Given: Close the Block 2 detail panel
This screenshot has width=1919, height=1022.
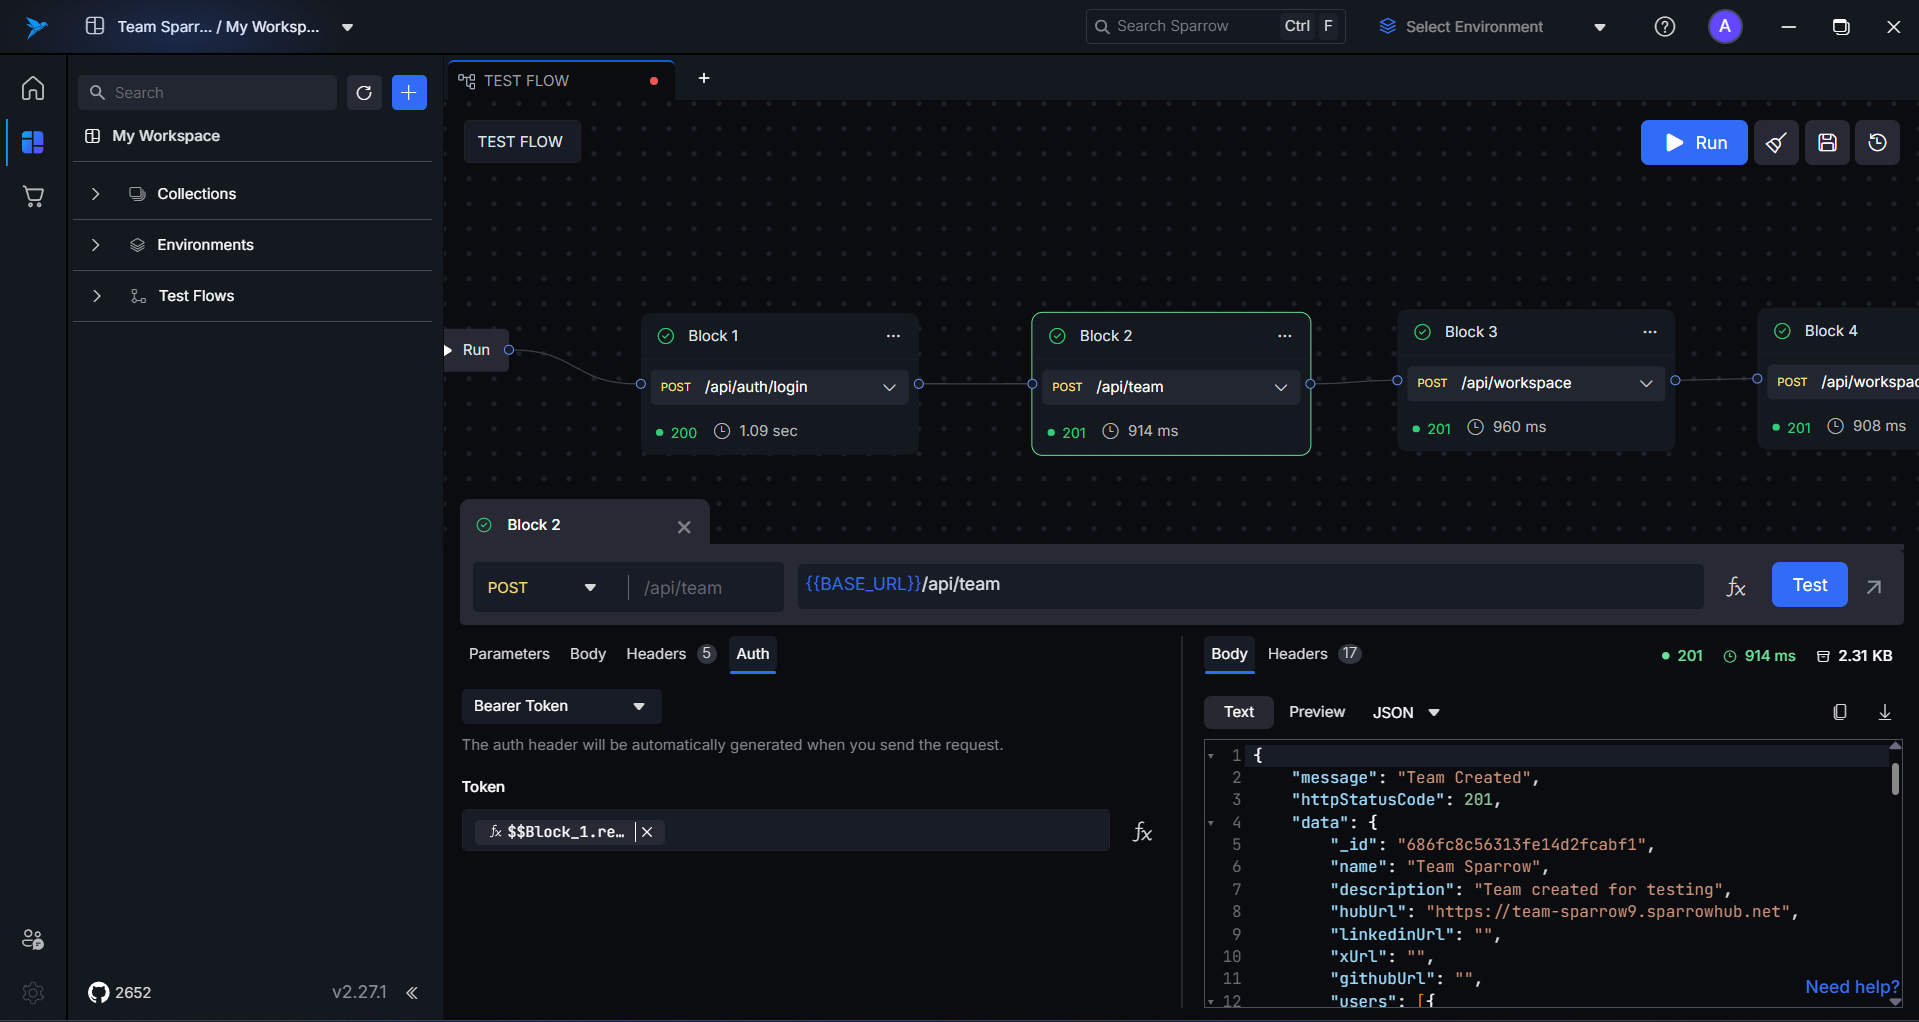Looking at the screenshot, I should coord(684,527).
